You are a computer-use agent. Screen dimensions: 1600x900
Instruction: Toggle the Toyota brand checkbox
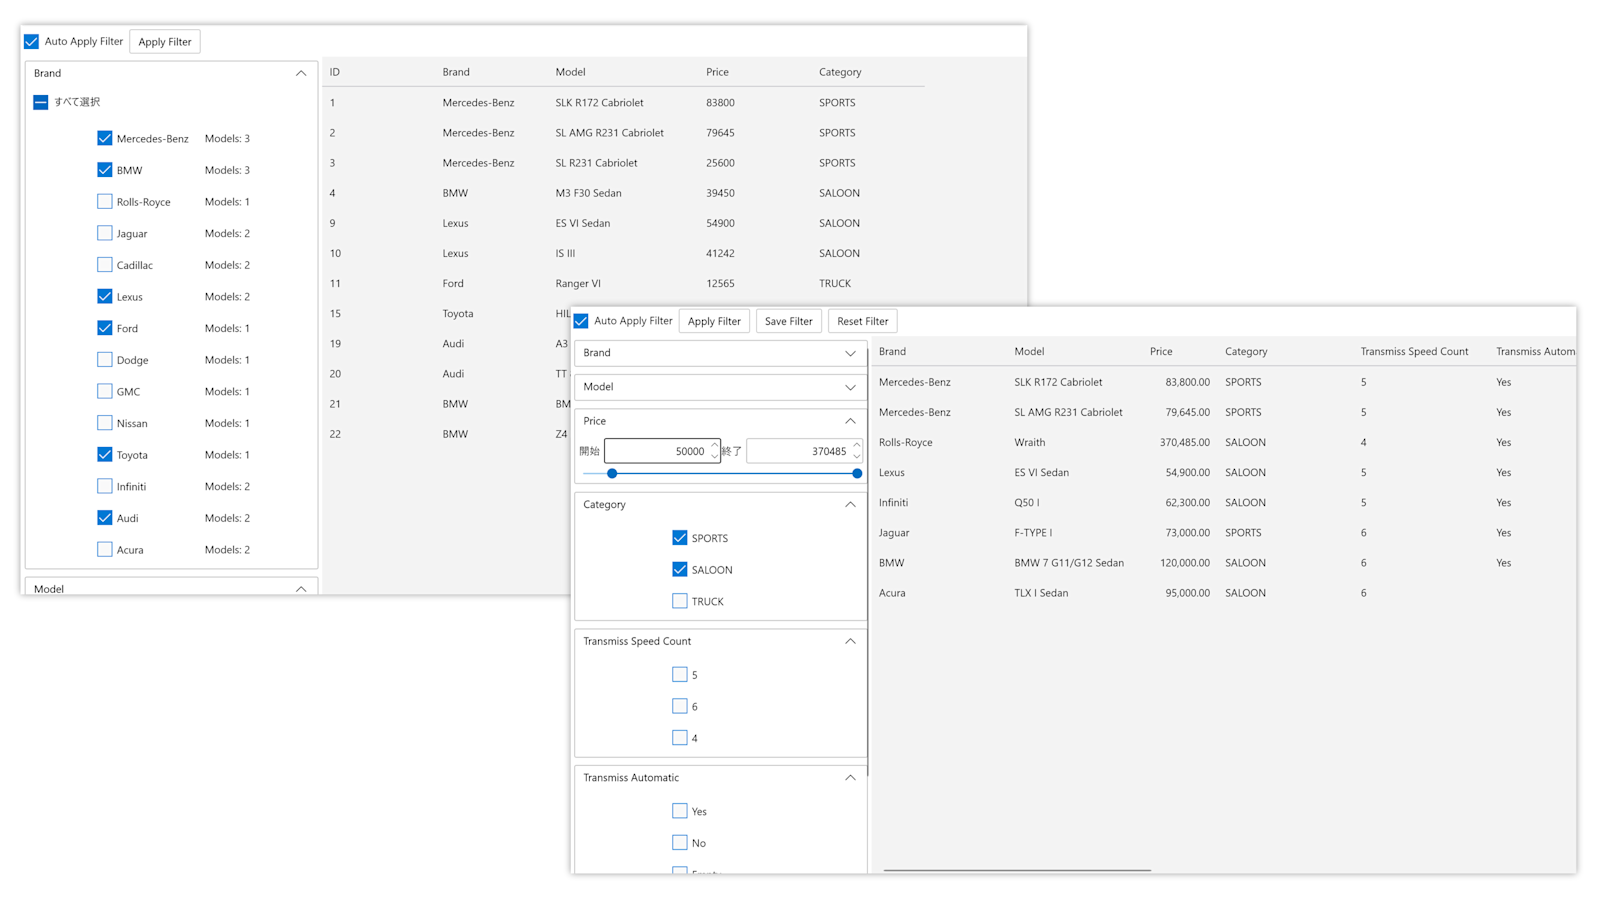click(x=105, y=454)
